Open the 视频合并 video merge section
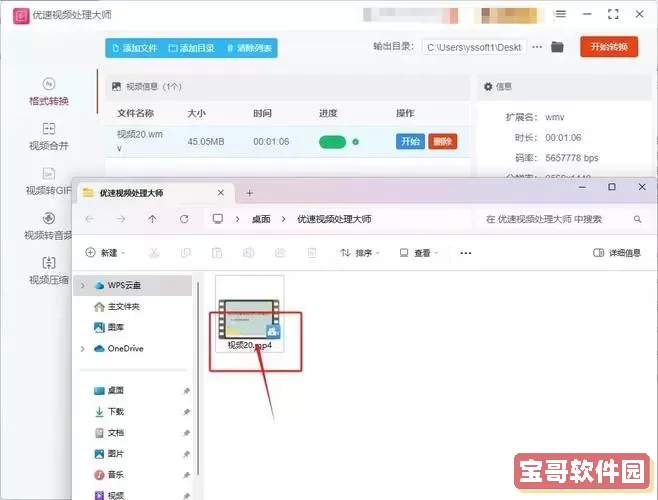This screenshot has width=658, height=500. click(x=49, y=136)
